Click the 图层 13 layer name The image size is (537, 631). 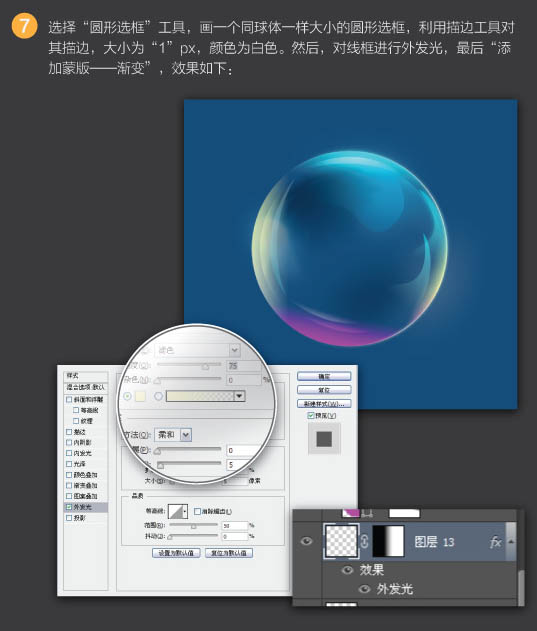tap(434, 542)
